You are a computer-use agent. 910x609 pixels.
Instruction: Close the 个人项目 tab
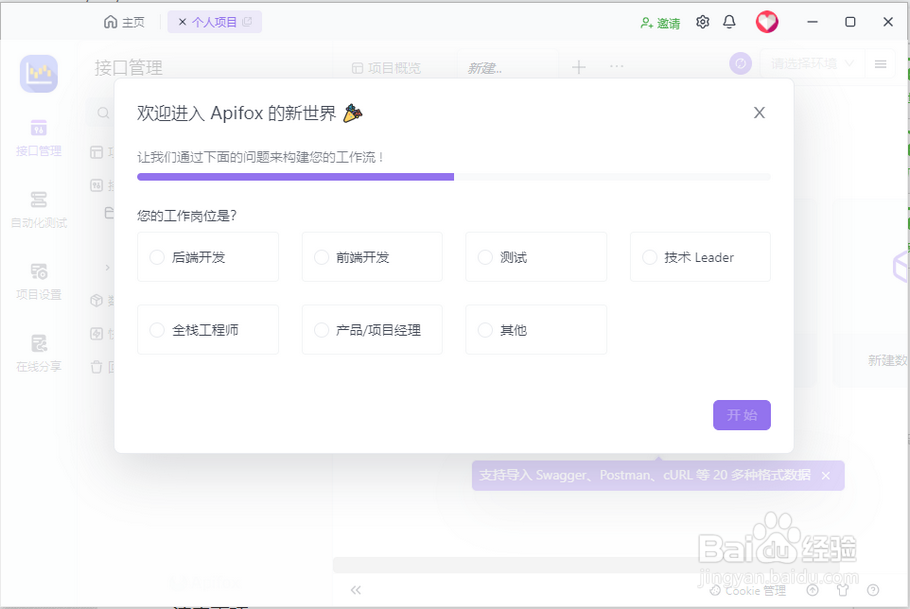(x=182, y=22)
